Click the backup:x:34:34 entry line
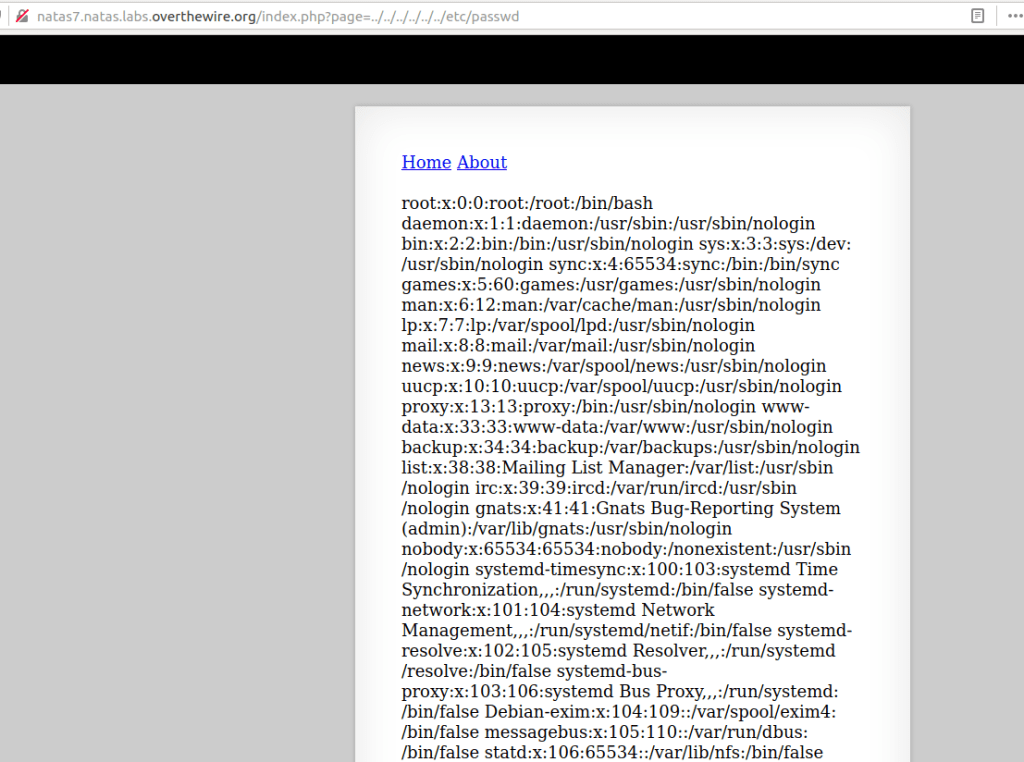The height and width of the screenshot is (762, 1024). [x=630, y=447]
